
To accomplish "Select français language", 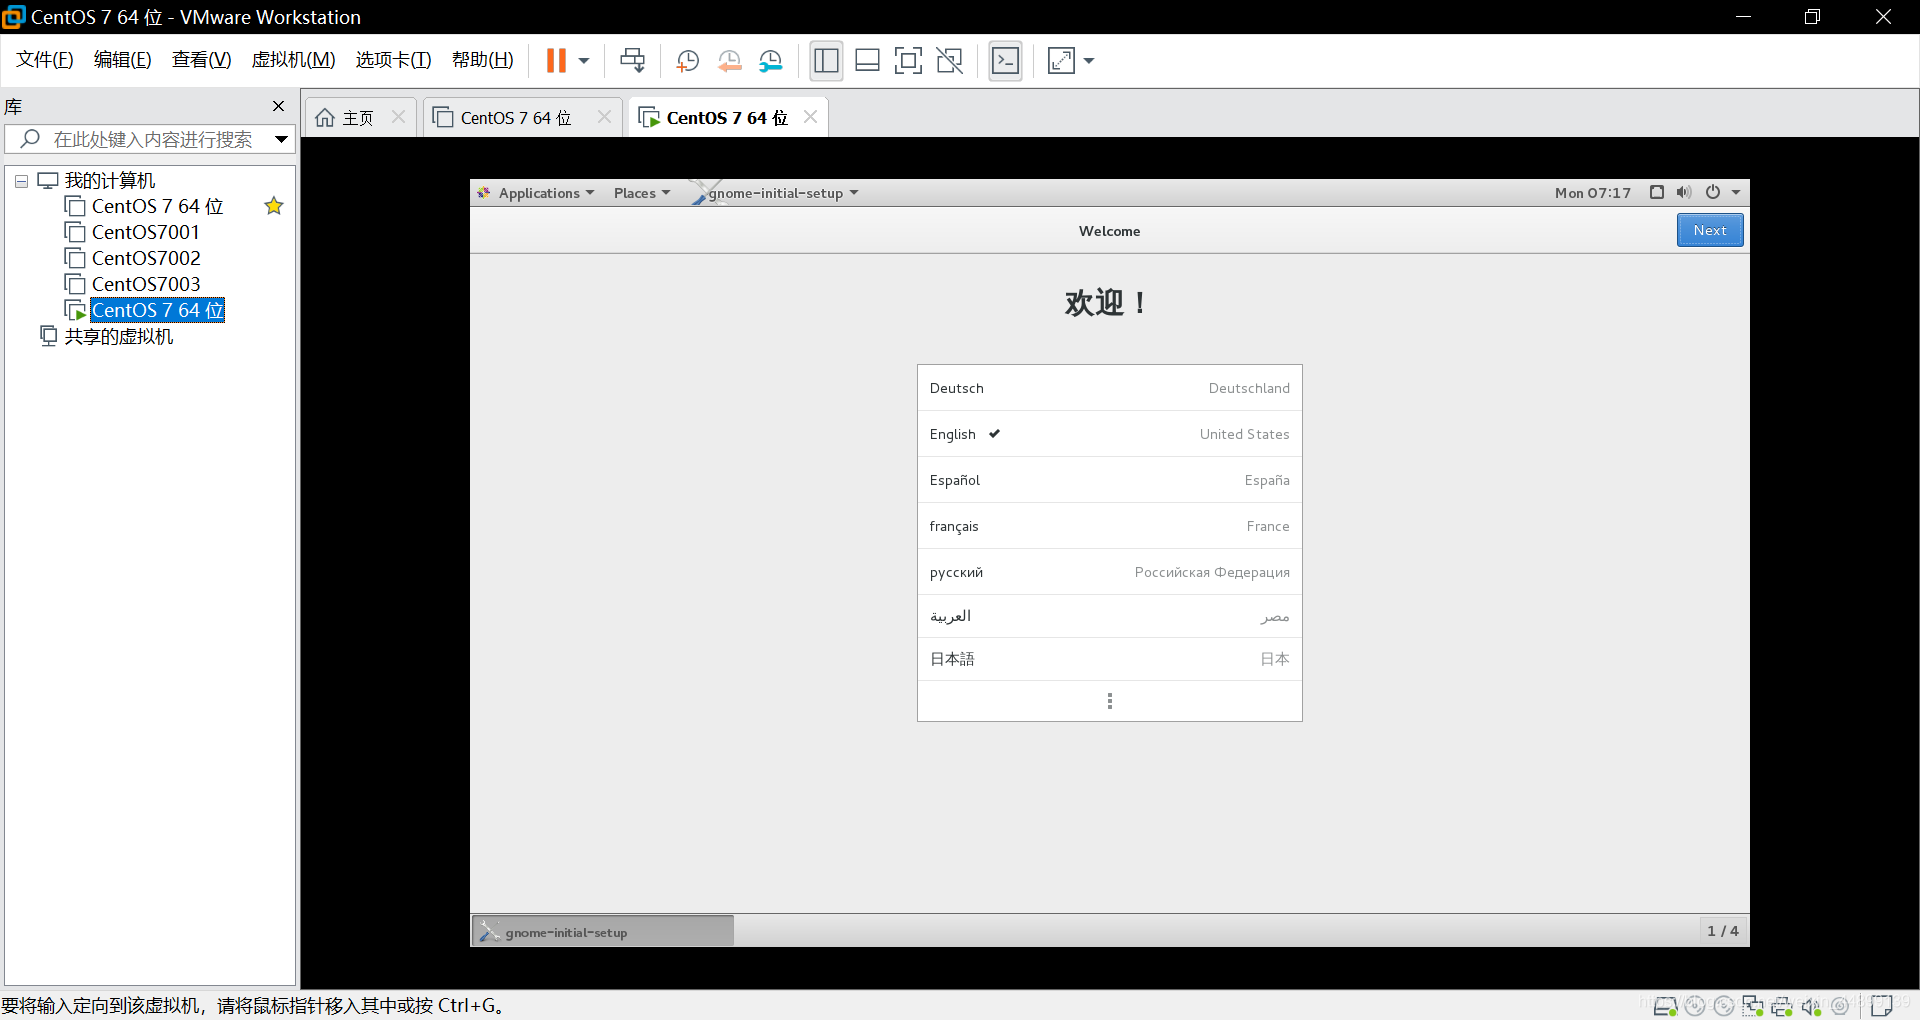I will coord(1110,526).
